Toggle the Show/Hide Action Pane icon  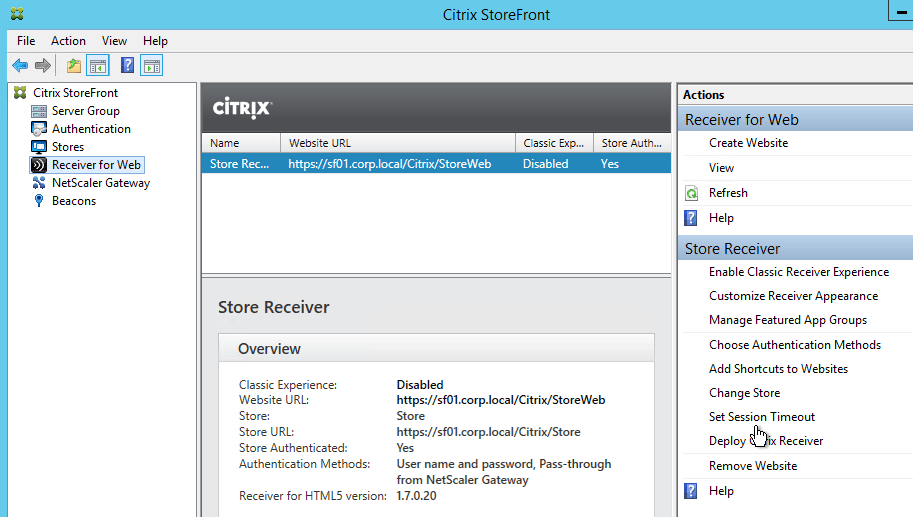[151, 65]
